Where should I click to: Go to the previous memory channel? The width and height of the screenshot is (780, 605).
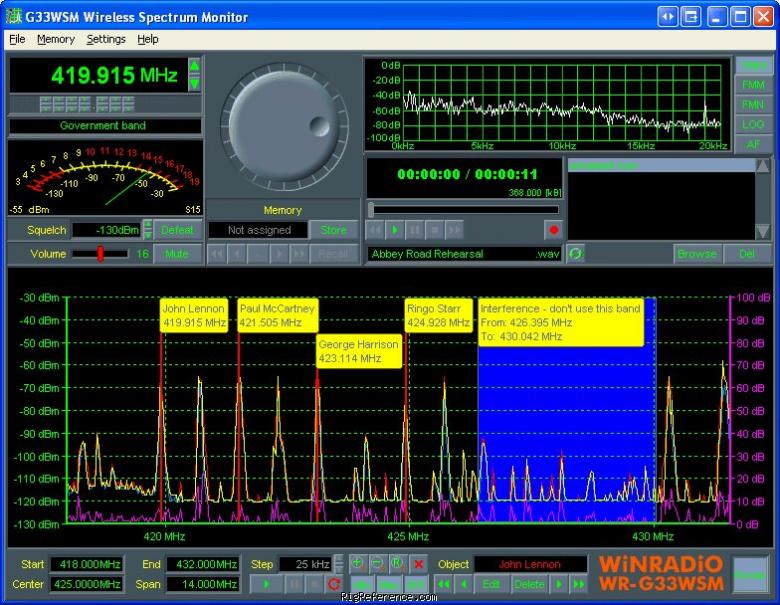(237, 254)
